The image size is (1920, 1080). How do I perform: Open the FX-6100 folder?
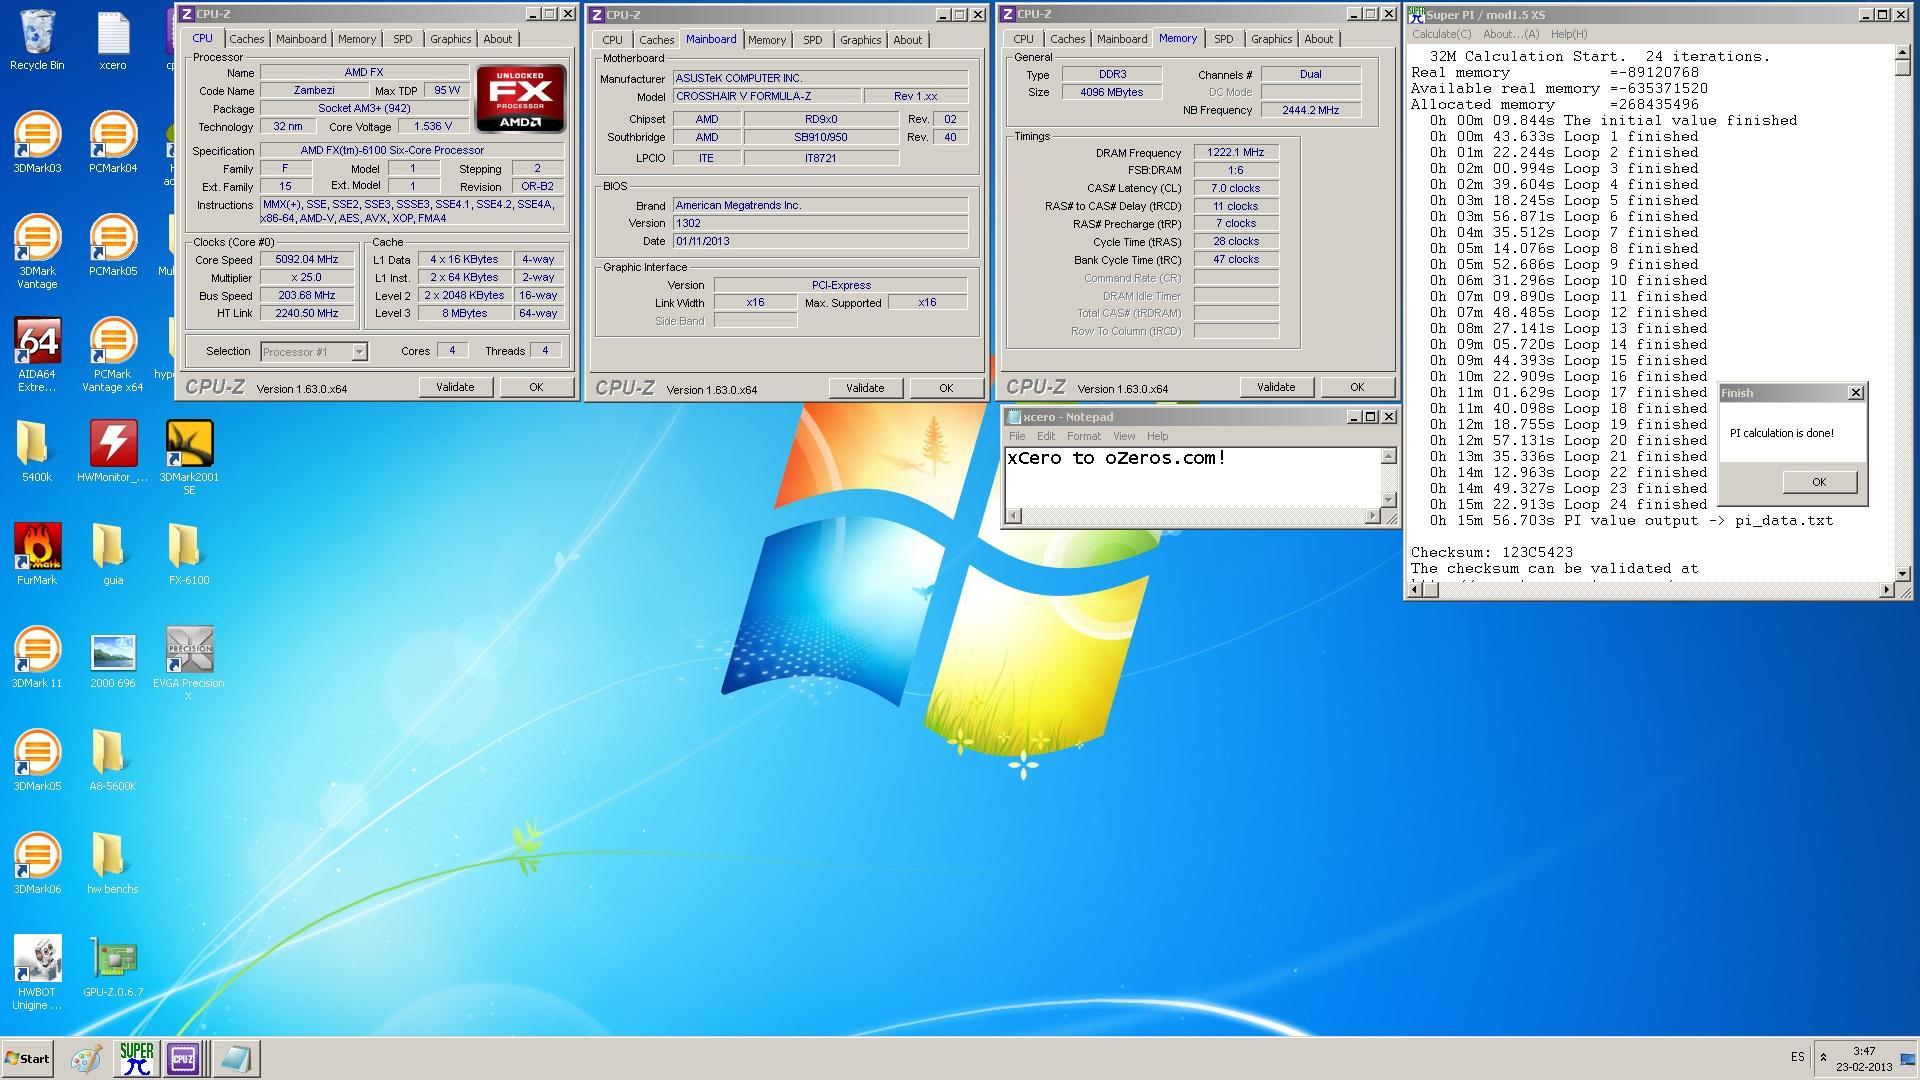click(x=189, y=555)
